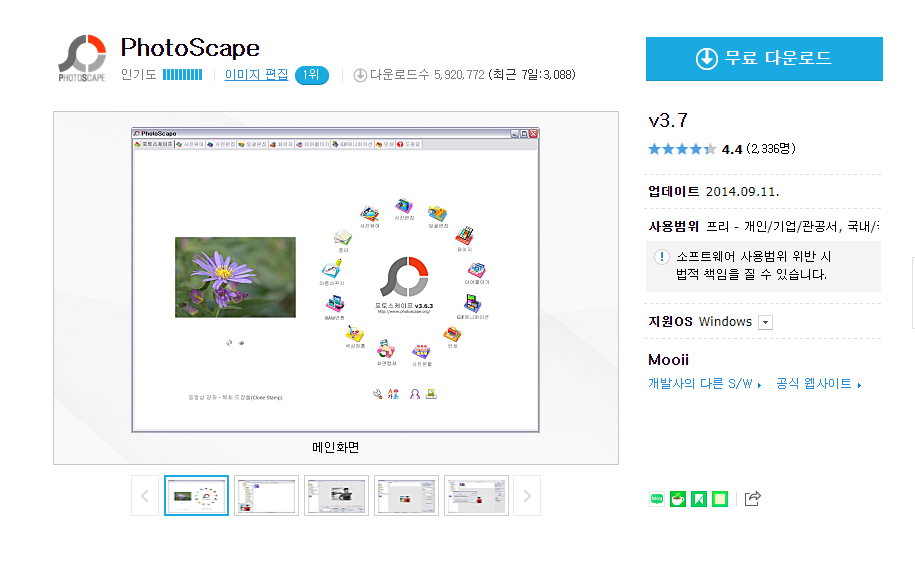Click the blue popularity (인기도) bar
This screenshot has height=568, width=915.
point(182,75)
